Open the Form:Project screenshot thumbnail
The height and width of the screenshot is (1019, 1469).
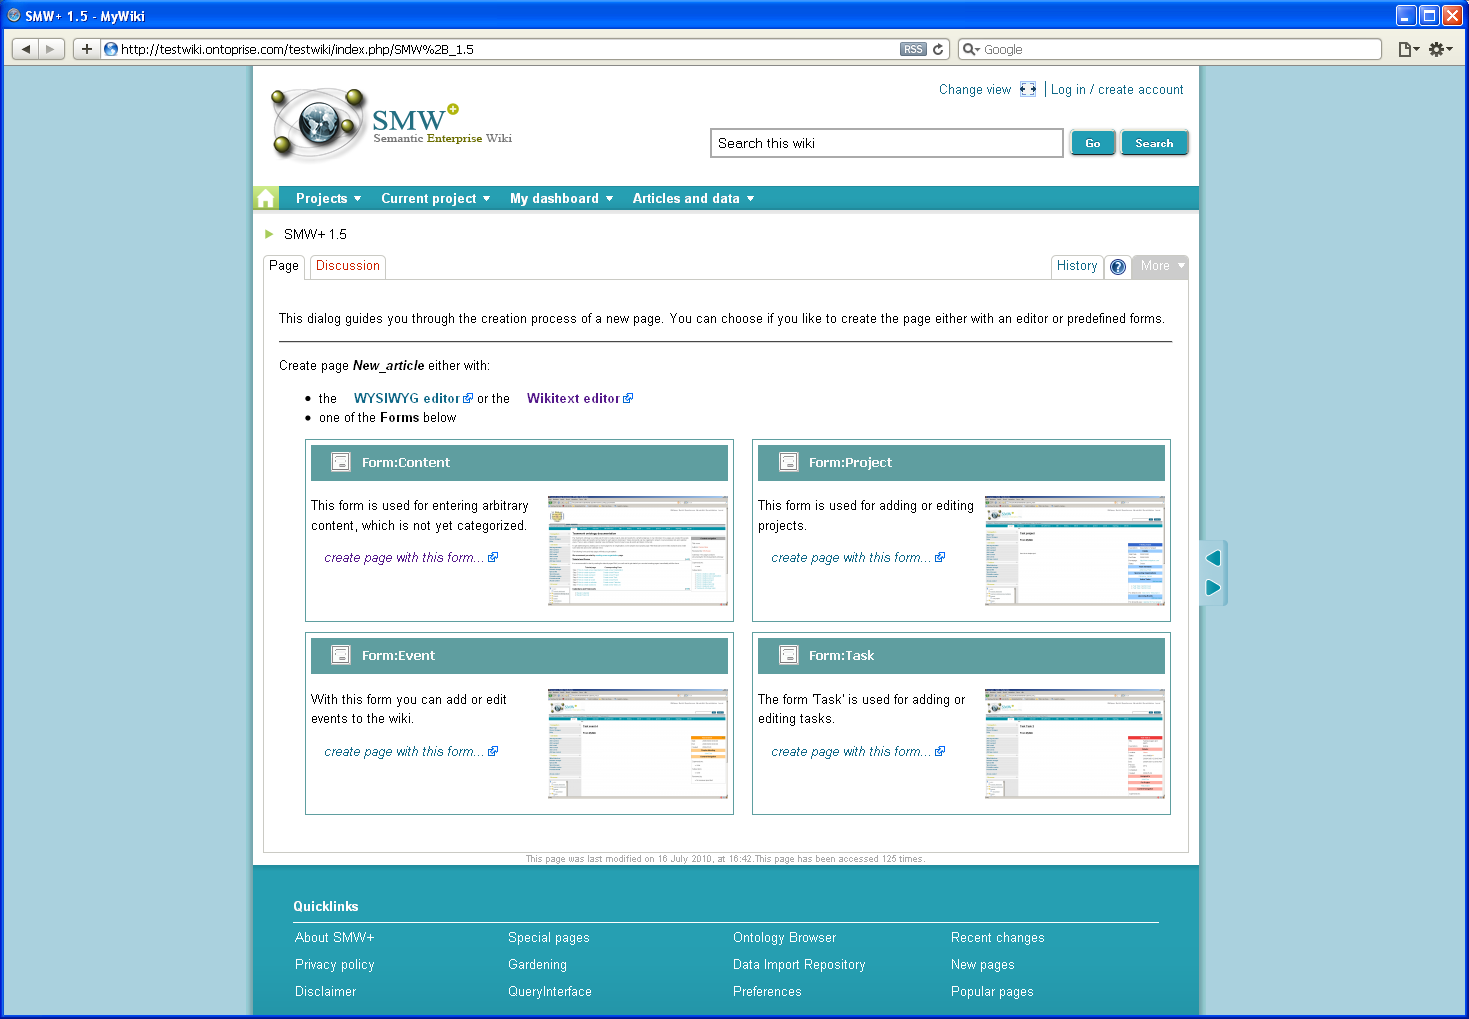click(1074, 550)
